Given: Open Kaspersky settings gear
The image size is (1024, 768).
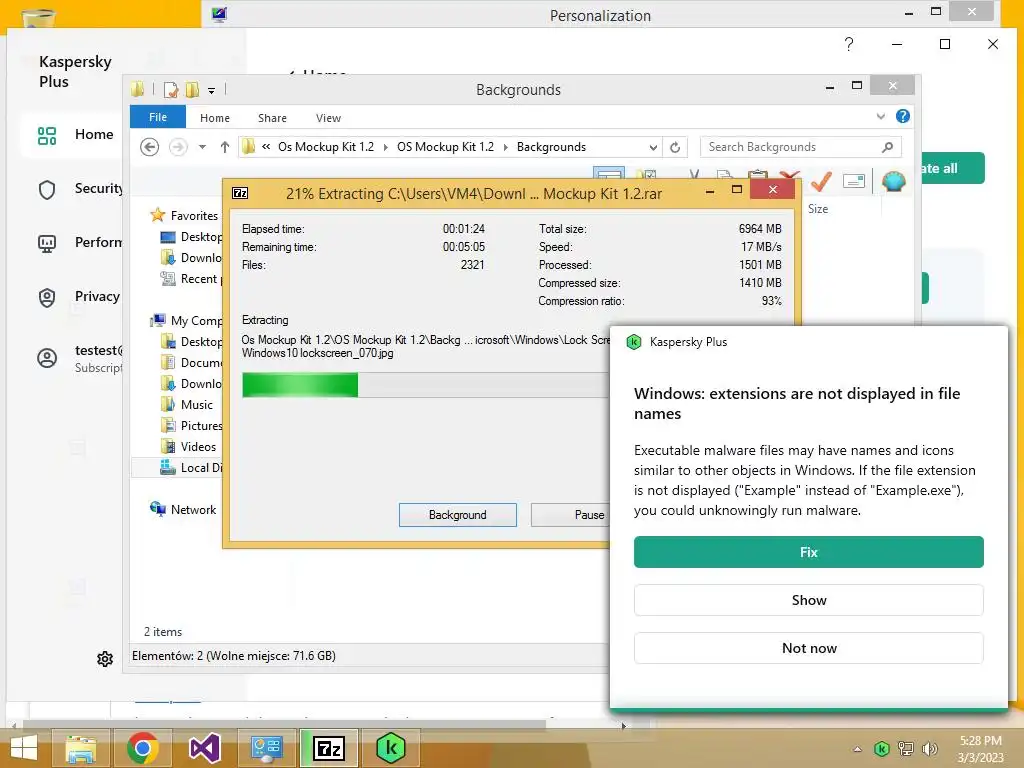Looking at the screenshot, I should 104,659.
